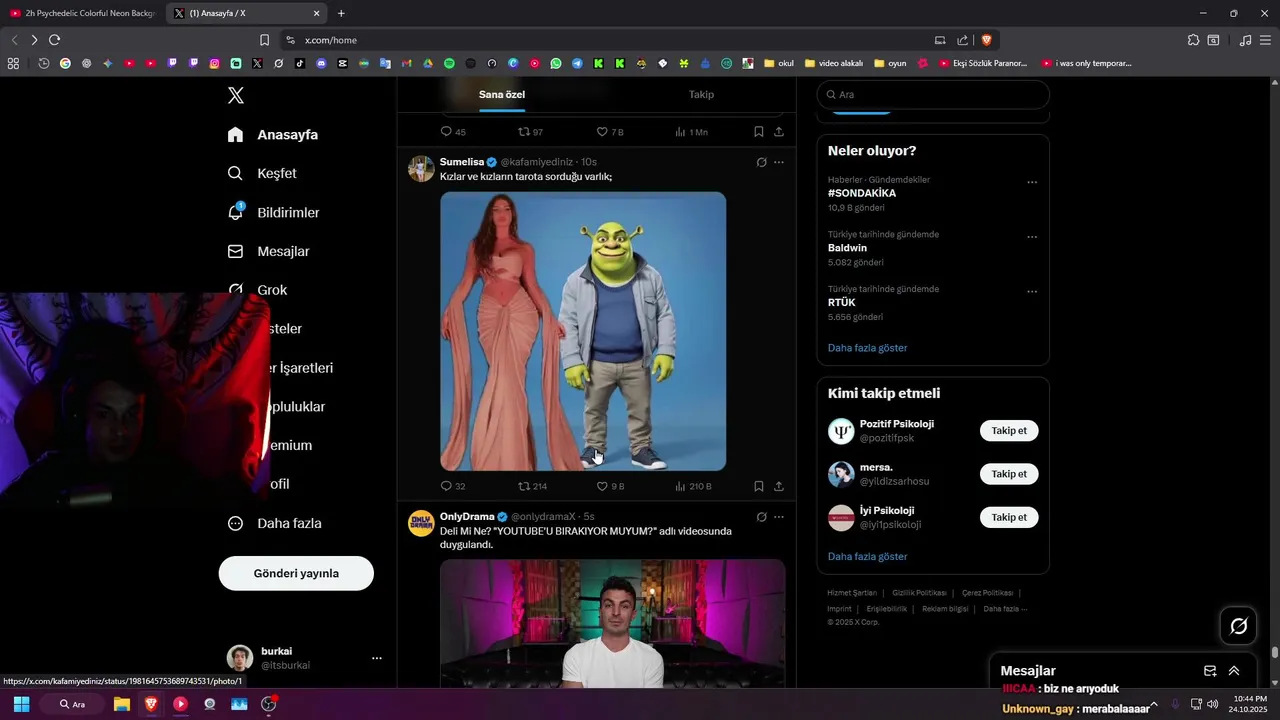Click the Gönderi yayınla button
This screenshot has width=1280, height=720.
(x=296, y=573)
